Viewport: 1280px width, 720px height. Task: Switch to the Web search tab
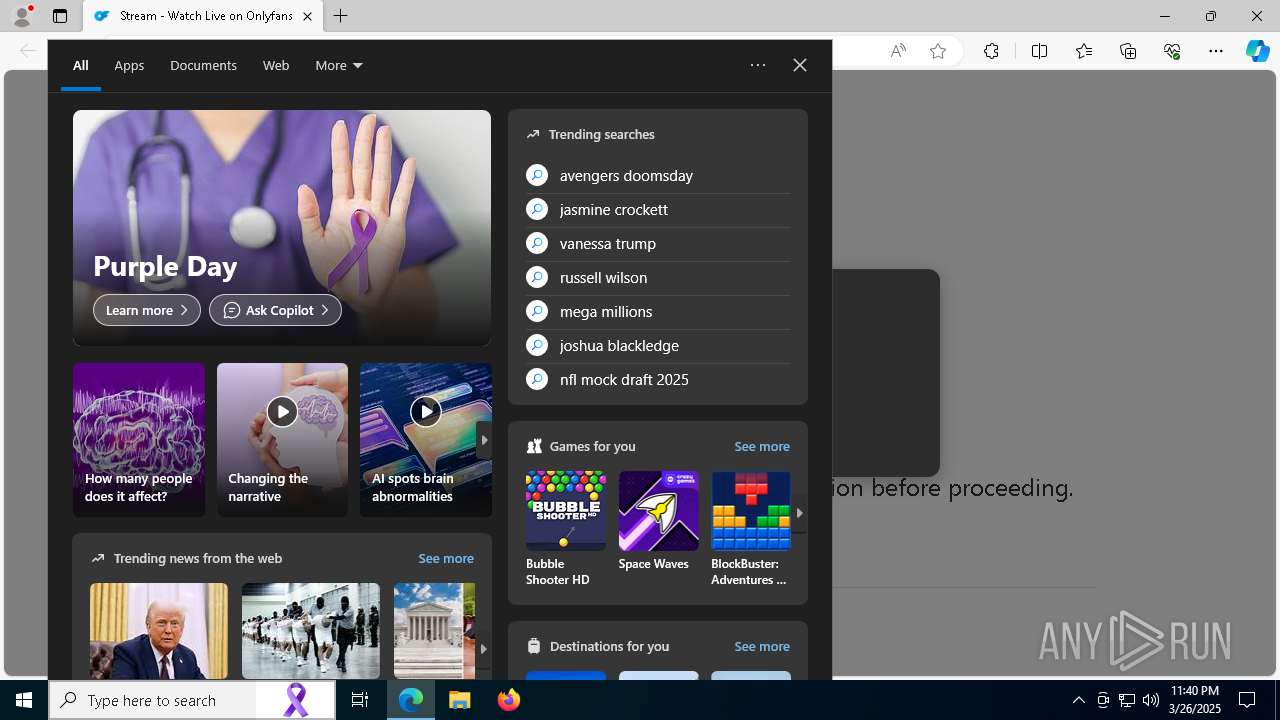coord(276,65)
